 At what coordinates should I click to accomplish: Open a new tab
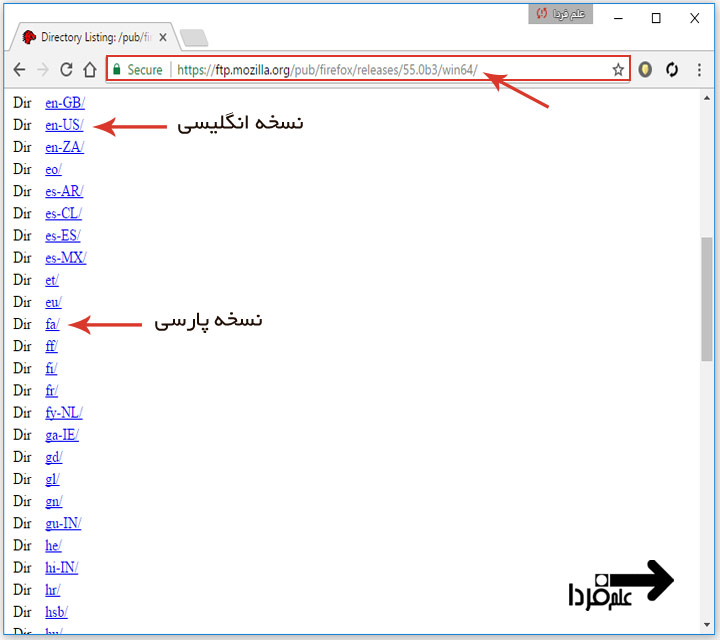tap(194, 38)
